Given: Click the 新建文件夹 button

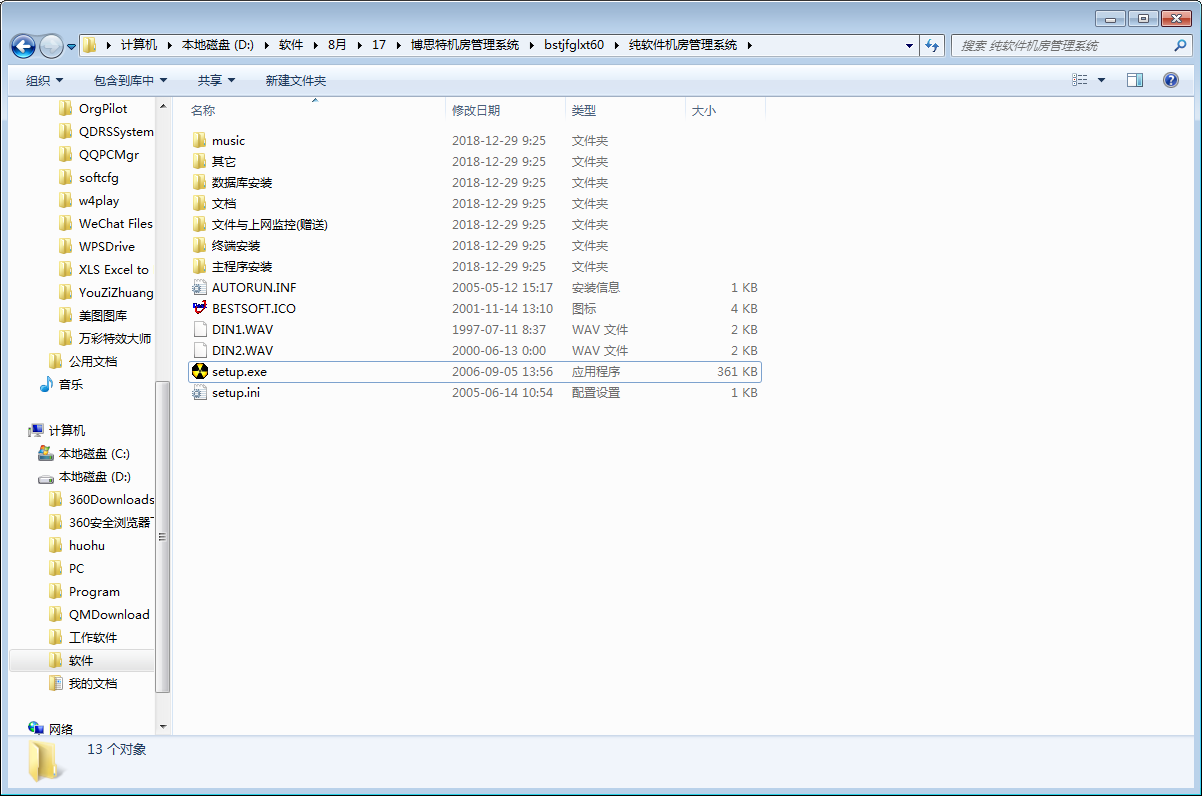Looking at the screenshot, I should pyautogui.click(x=296, y=80).
